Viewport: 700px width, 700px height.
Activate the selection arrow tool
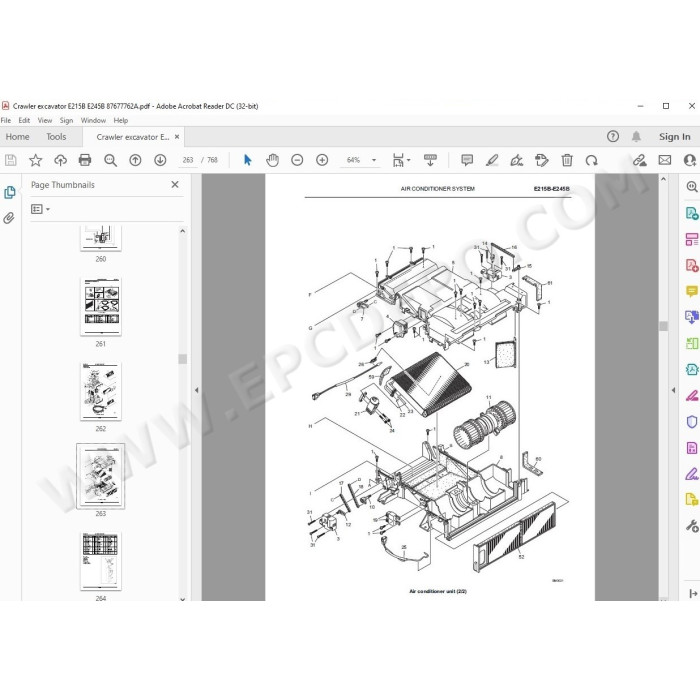point(248,160)
